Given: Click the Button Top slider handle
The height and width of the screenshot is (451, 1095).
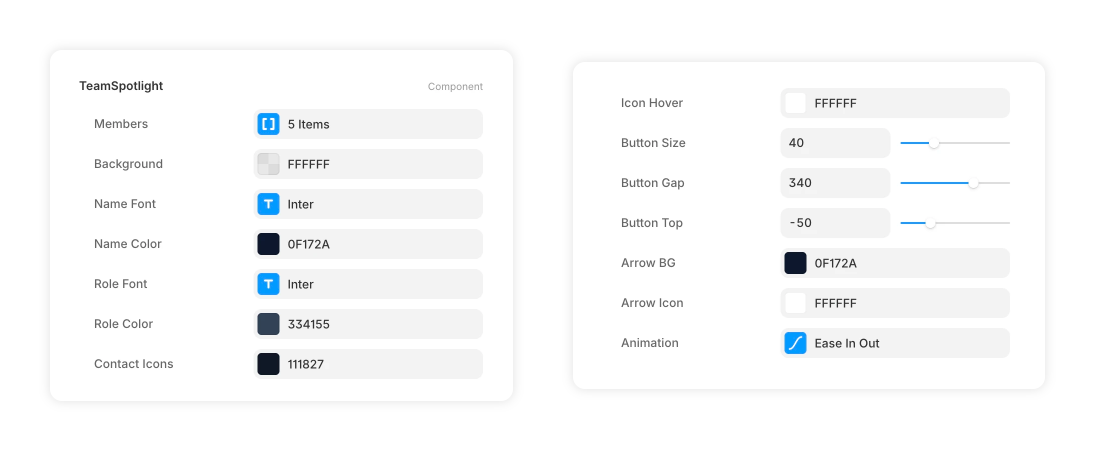Looking at the screenshot, I should (930, 223).
